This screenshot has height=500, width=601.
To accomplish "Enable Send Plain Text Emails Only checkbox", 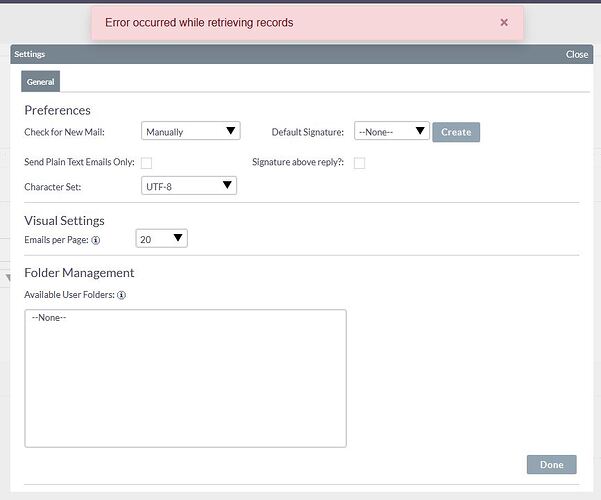I will coord(146,163).
